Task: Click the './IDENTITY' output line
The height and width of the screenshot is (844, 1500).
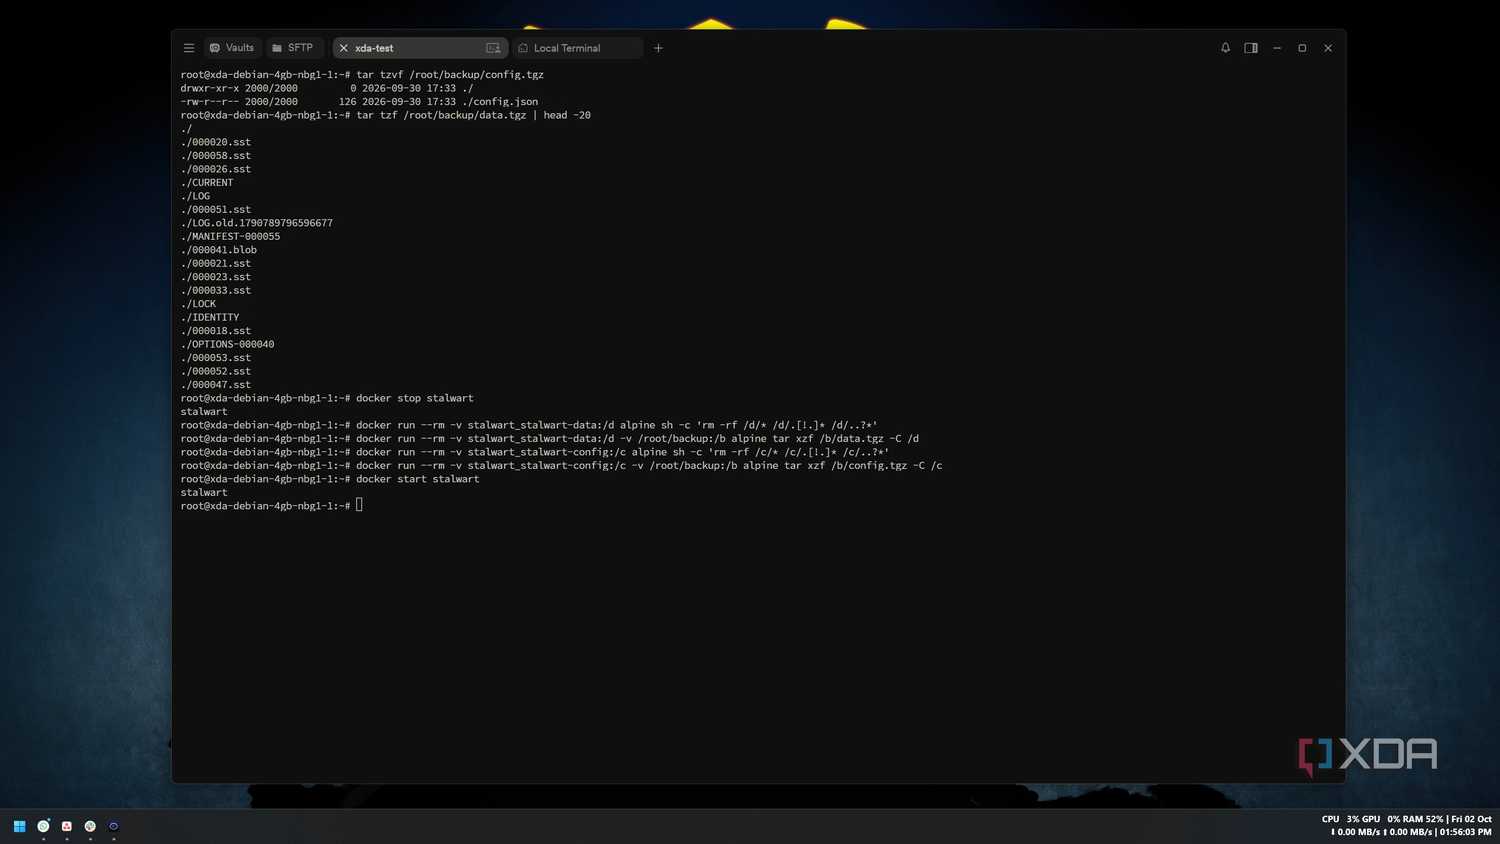Action: (210, 317)
